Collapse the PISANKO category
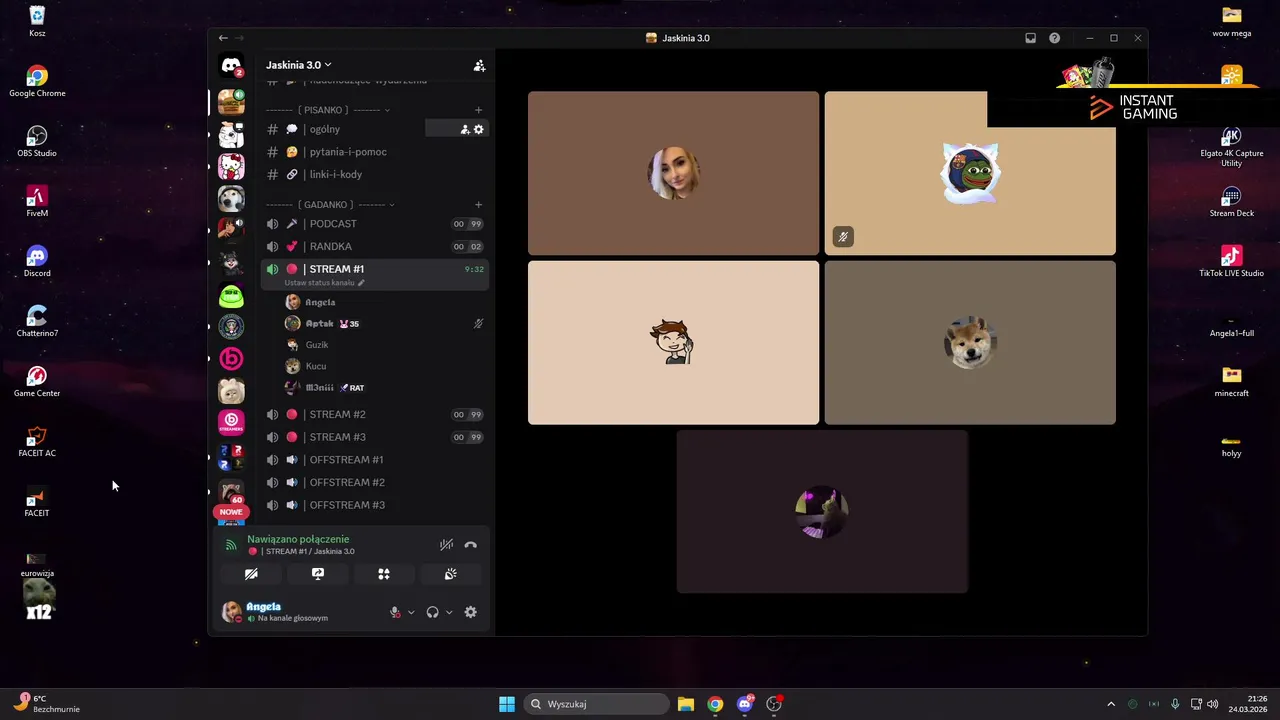 pyautogui.click(x=328, y=110)
